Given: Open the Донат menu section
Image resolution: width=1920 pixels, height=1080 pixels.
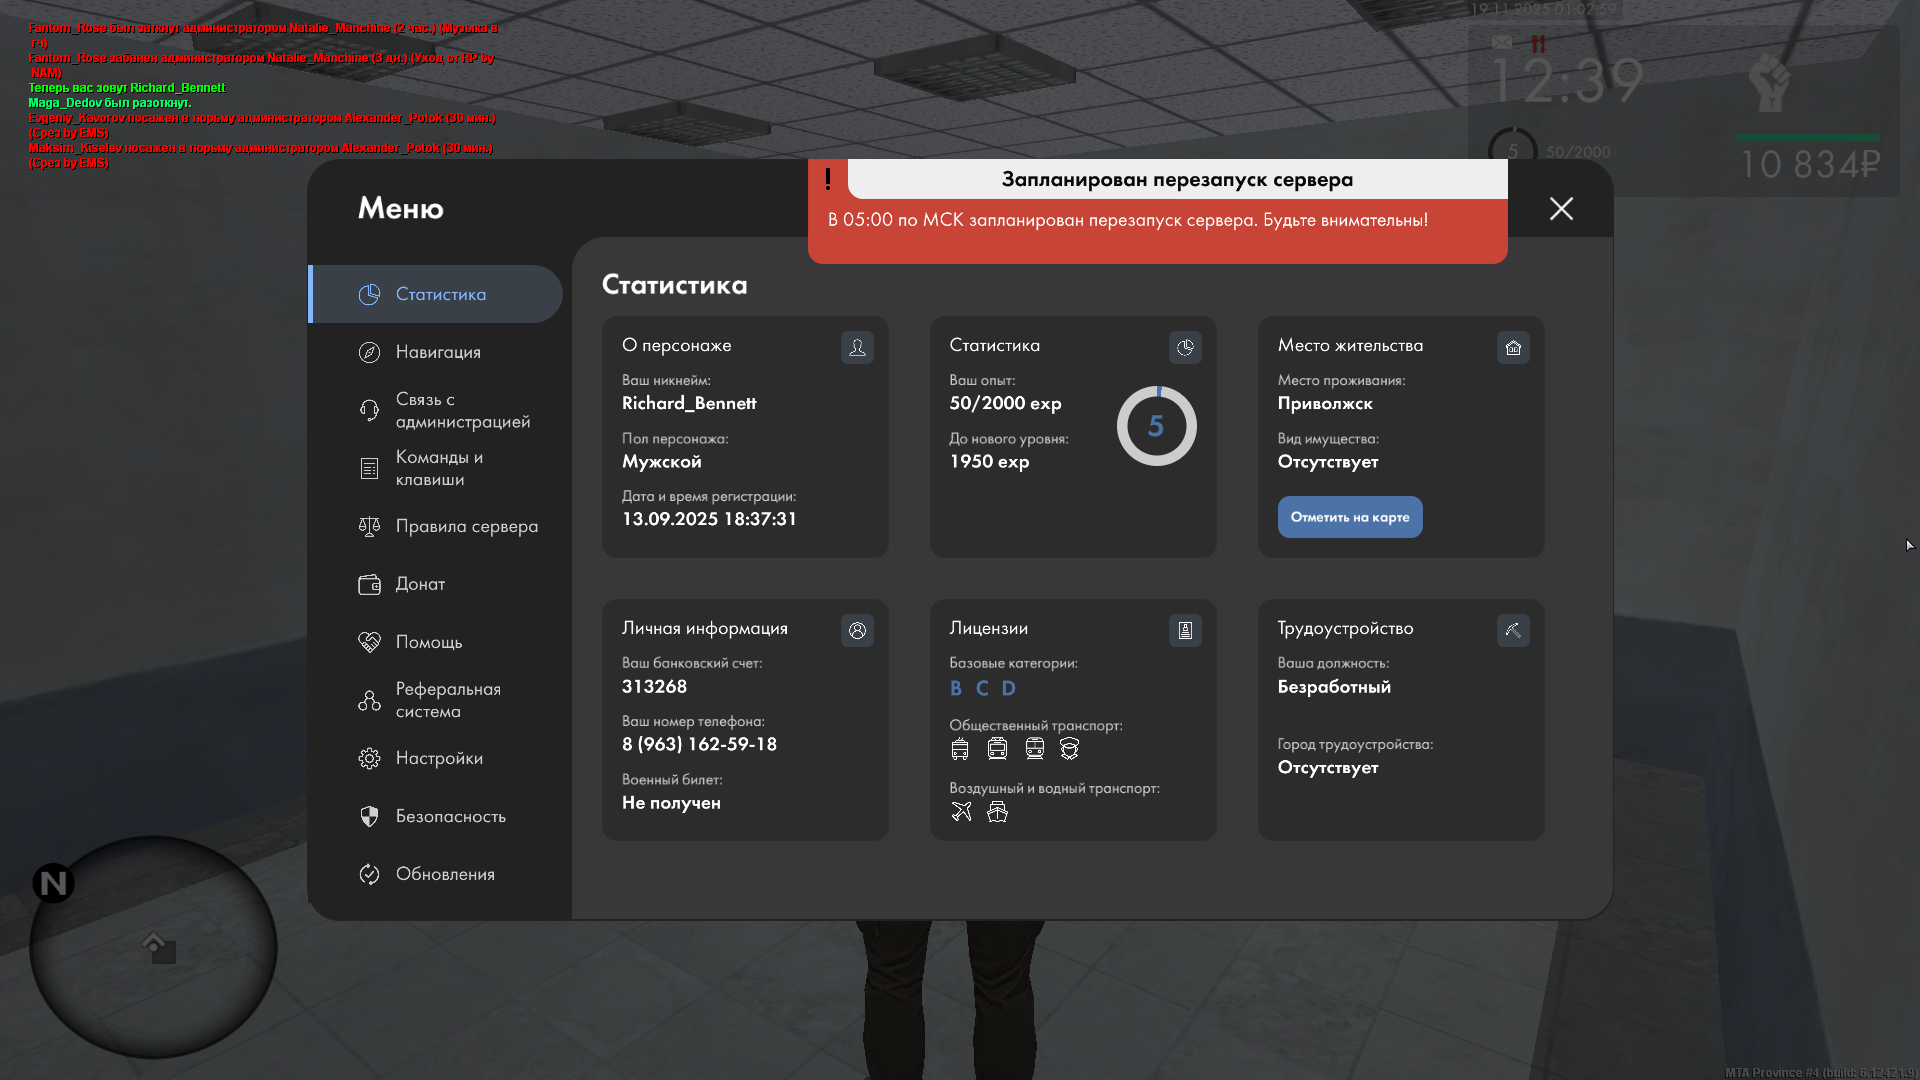Looking at the screenshot, I should pyautogui.click(x=420, y=584).
